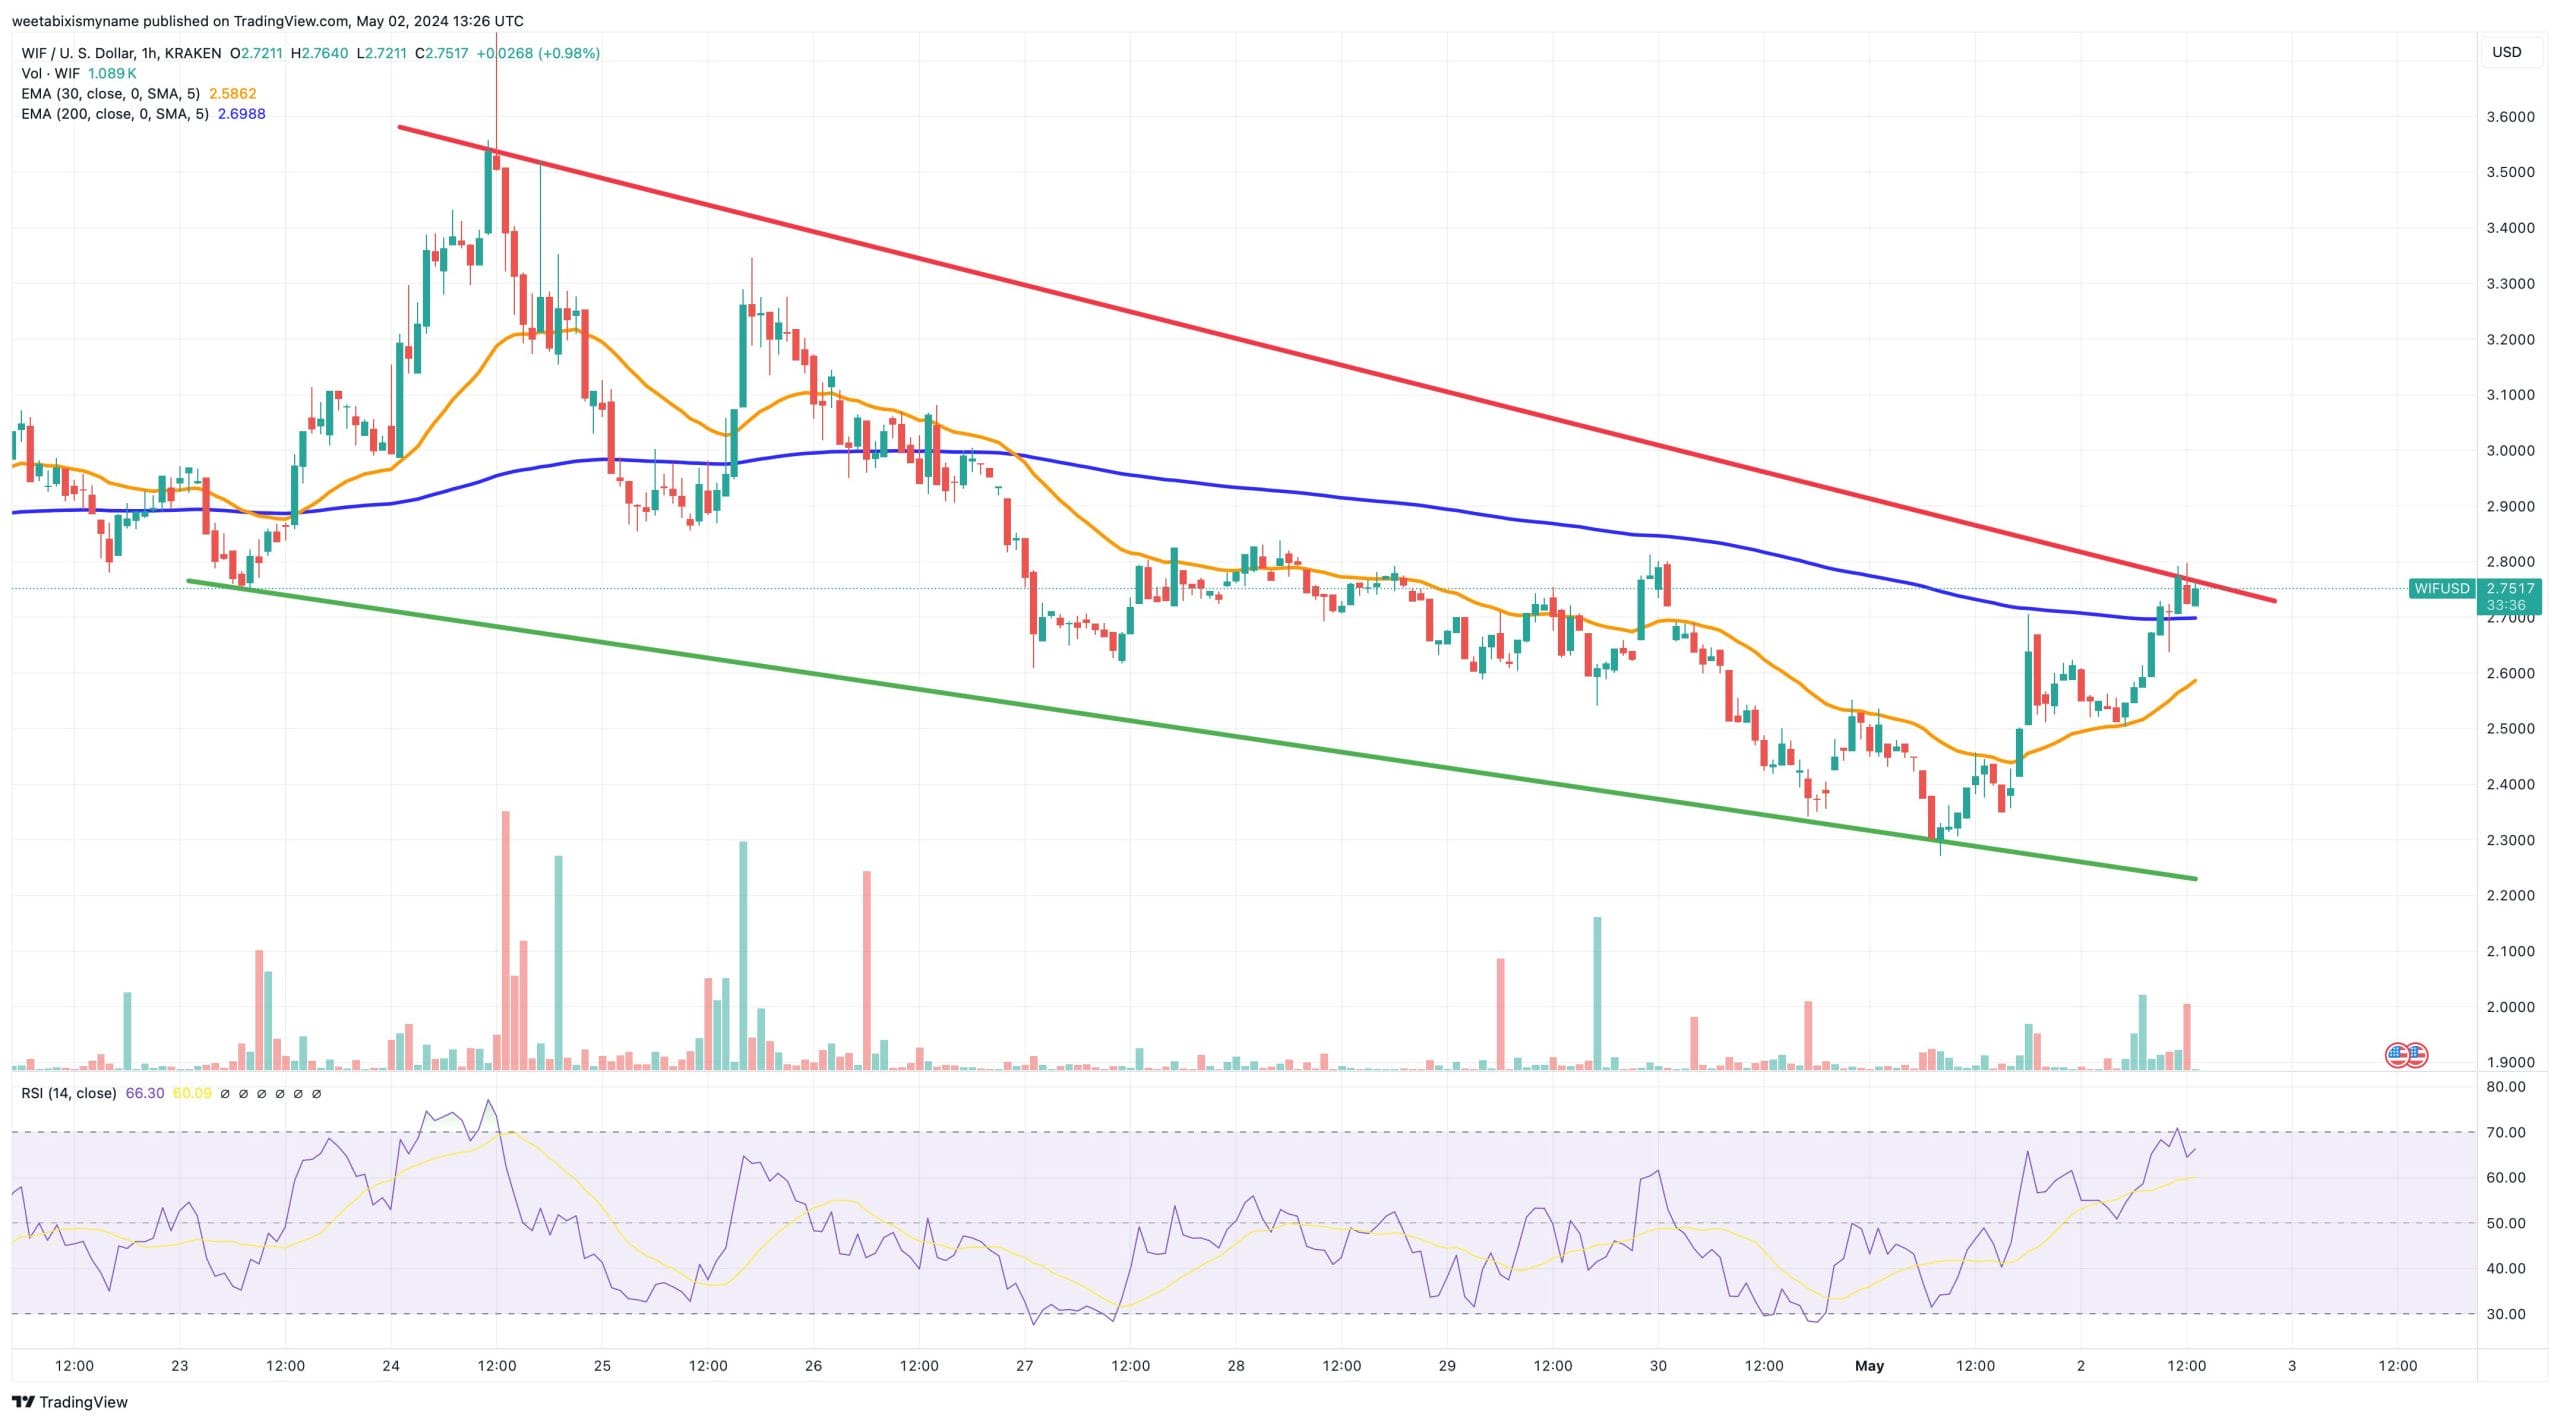
Task: Select the Vol · WIF indicator legend
Action: (x=50, y=73)
